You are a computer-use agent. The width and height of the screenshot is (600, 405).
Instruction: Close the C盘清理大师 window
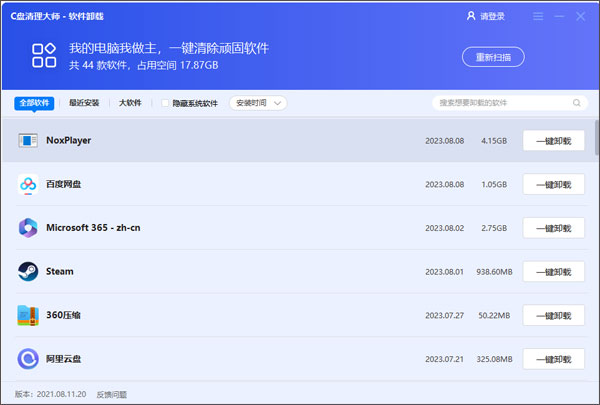coord(580,16)
